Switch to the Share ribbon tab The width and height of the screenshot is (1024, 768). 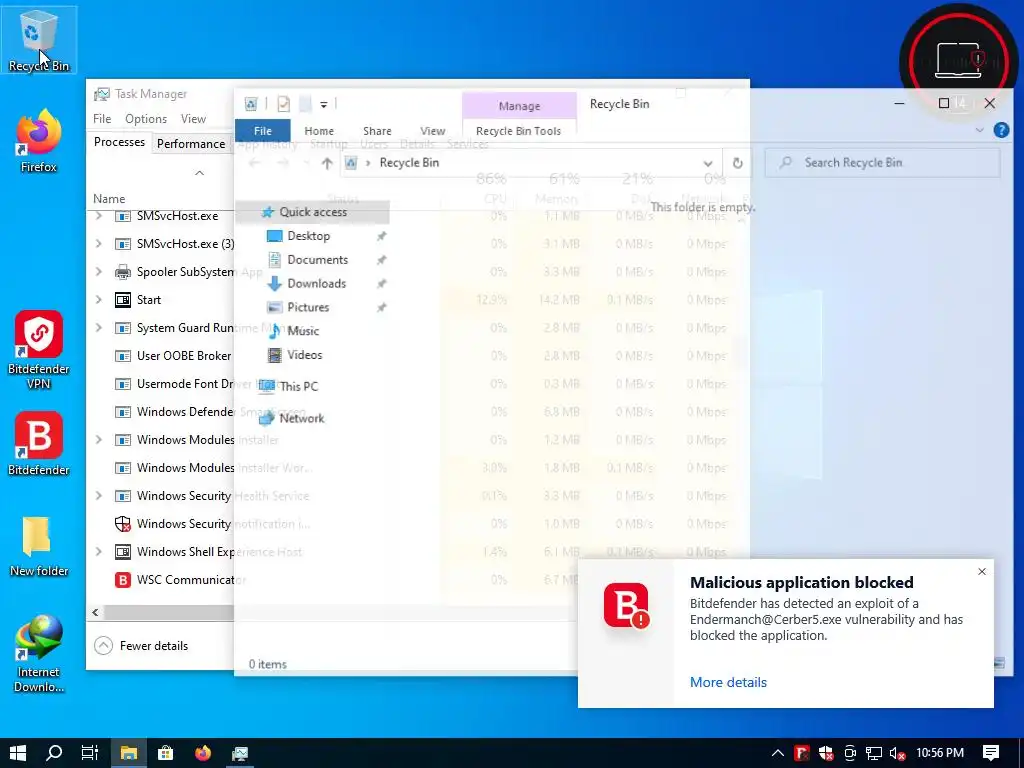[377, 131]
